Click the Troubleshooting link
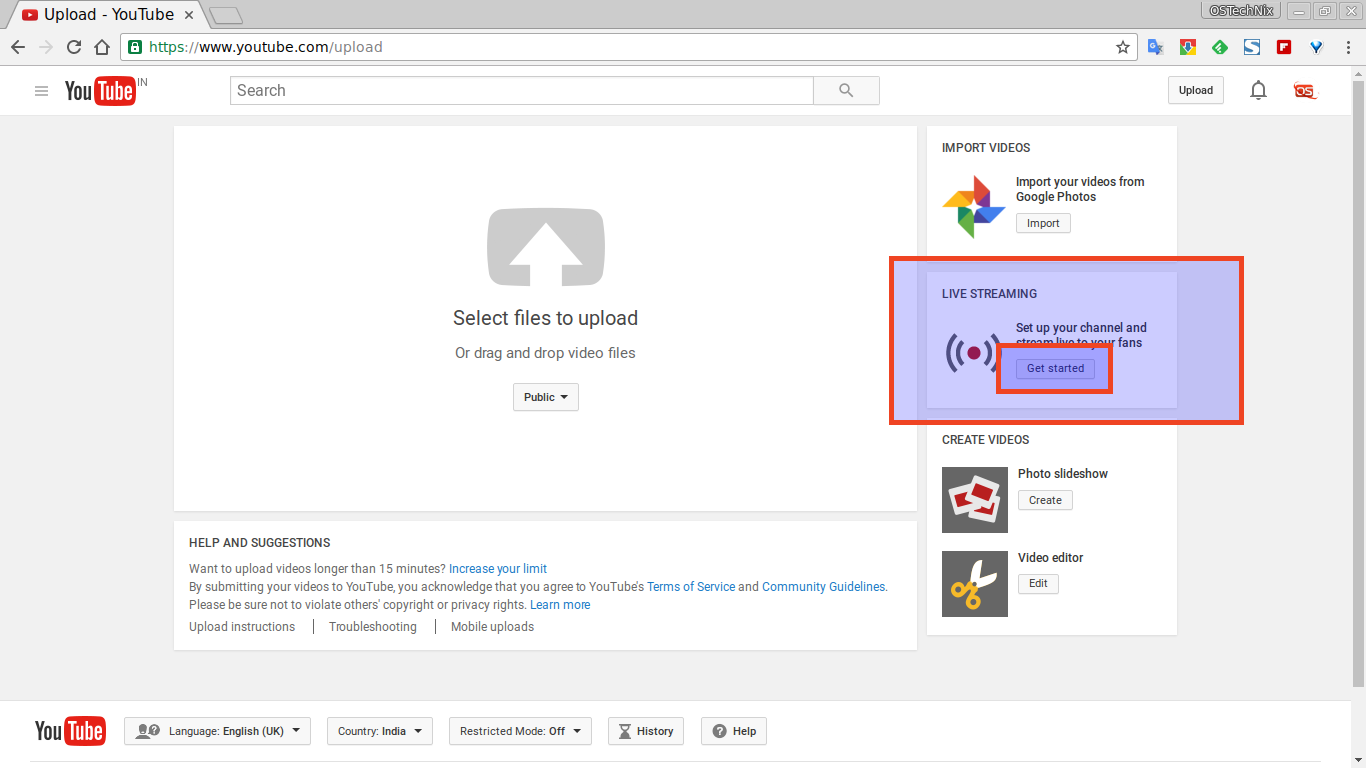 tap(373, 627)
